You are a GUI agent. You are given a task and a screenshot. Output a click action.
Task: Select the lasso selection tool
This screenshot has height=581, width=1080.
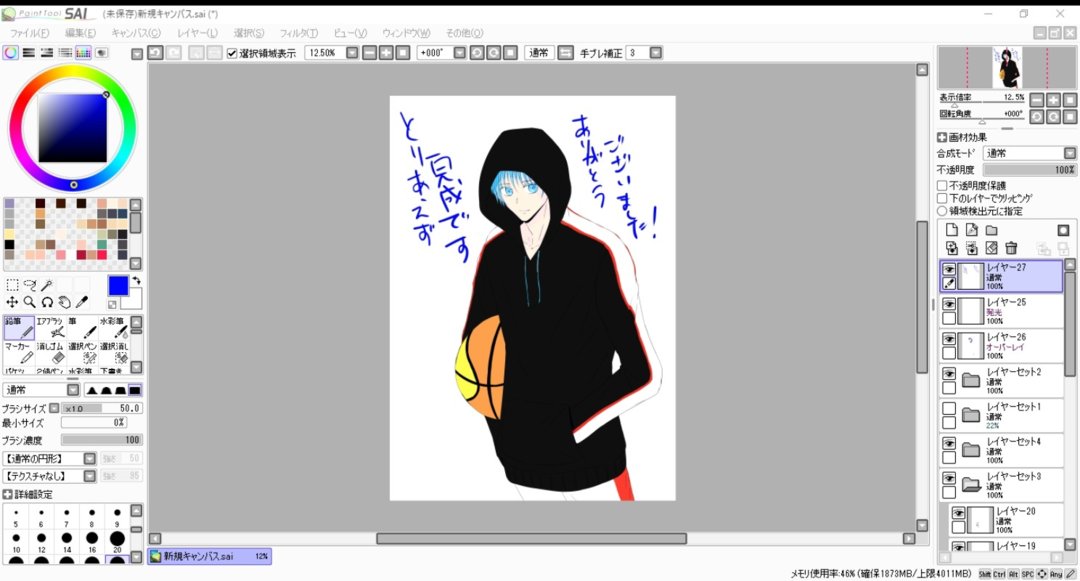[30, 285]
